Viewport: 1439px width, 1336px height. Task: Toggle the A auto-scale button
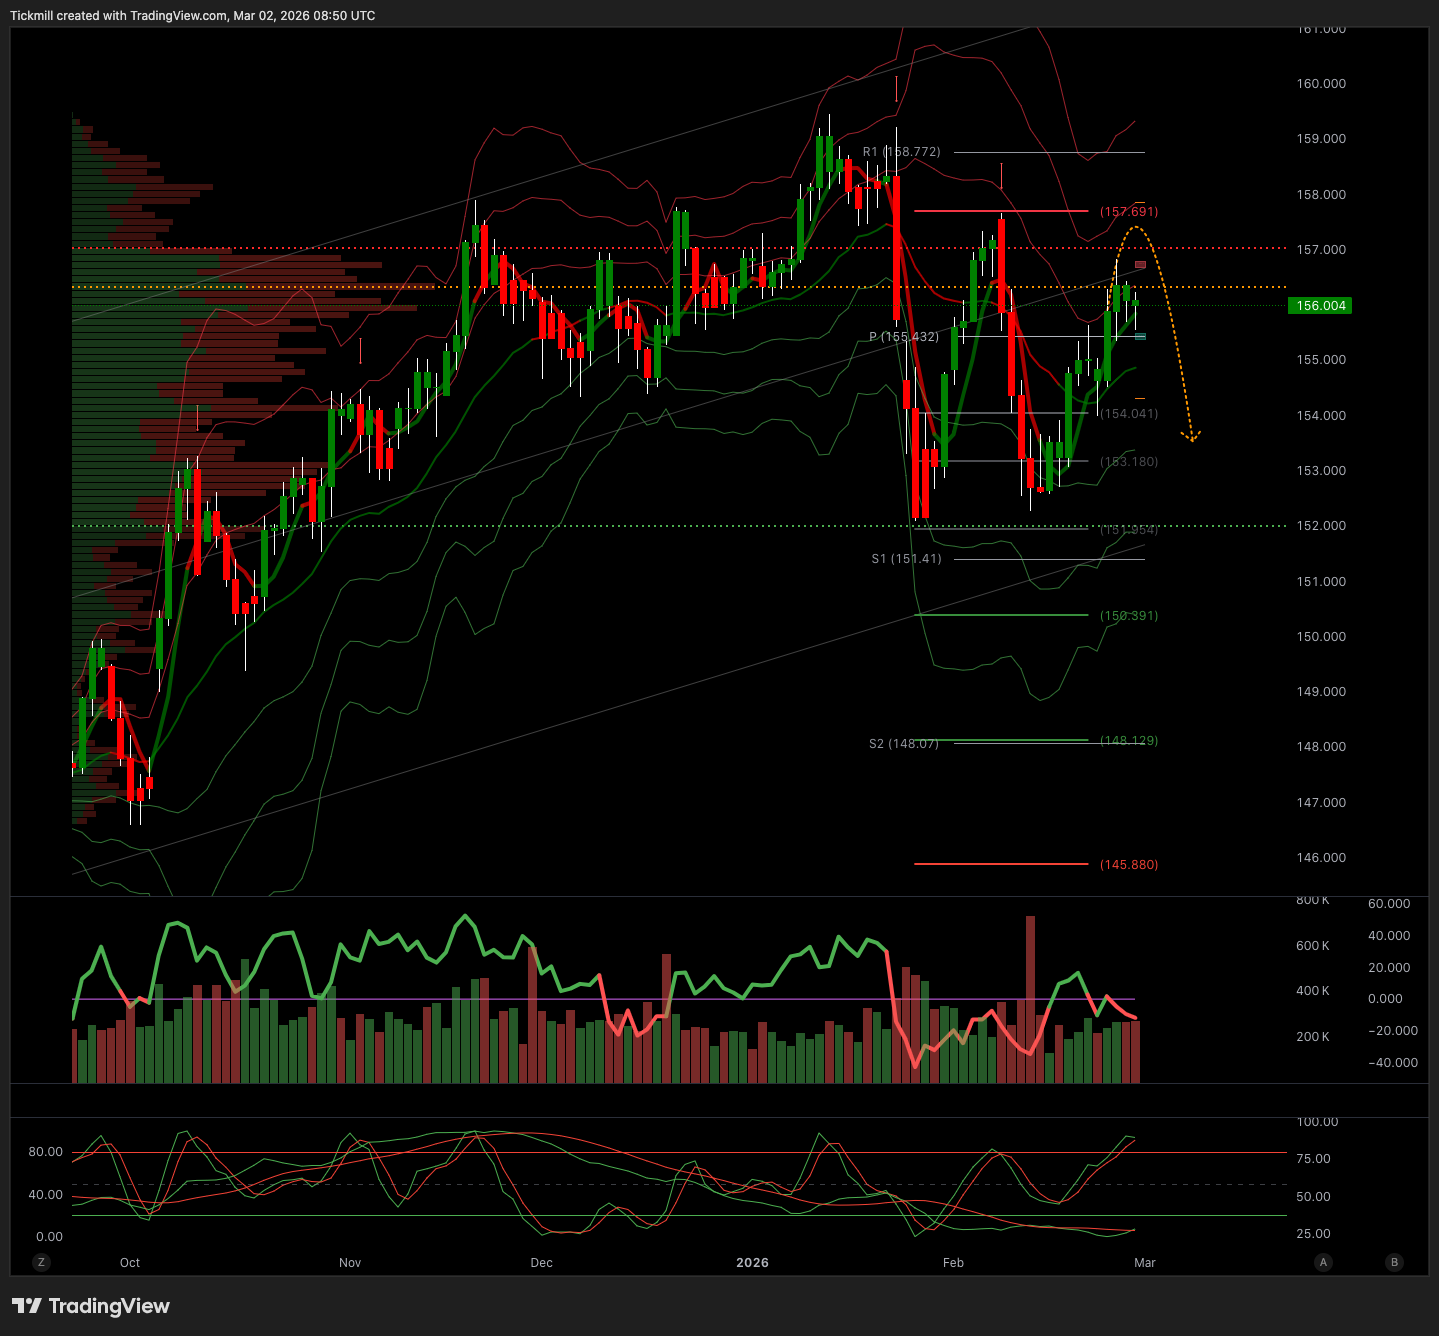[1323, 1262]
